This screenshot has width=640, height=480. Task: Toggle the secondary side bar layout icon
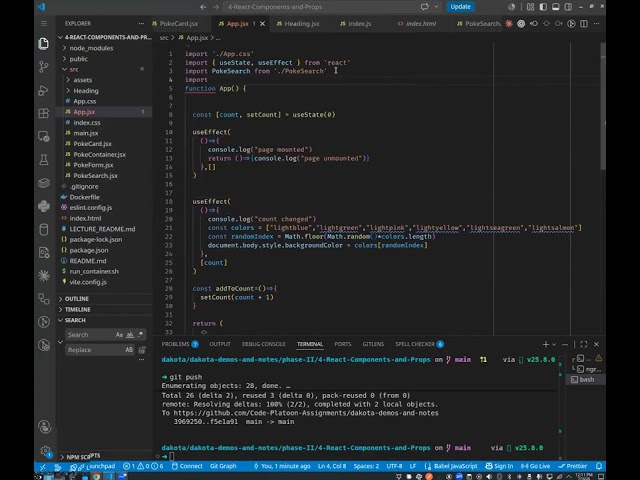(x=568, y=7)
